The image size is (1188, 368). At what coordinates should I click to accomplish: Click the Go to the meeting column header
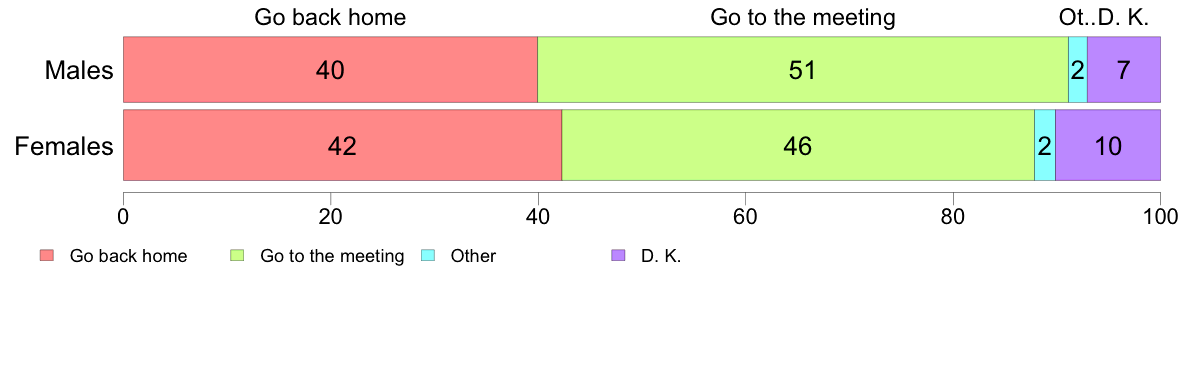coord(802,17)
